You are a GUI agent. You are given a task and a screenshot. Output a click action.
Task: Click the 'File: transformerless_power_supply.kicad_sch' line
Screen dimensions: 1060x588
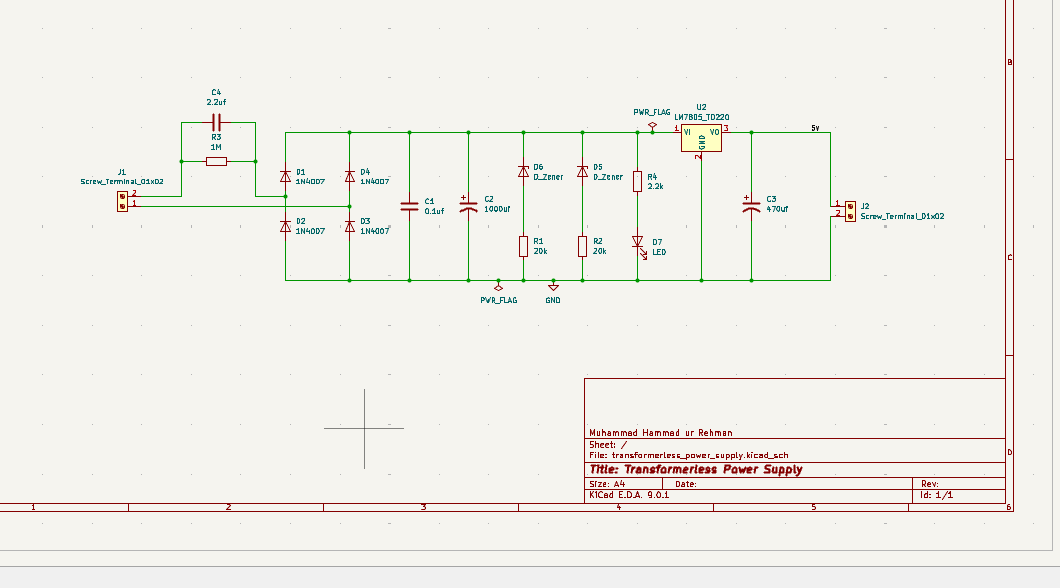click(x=688, y=456)
